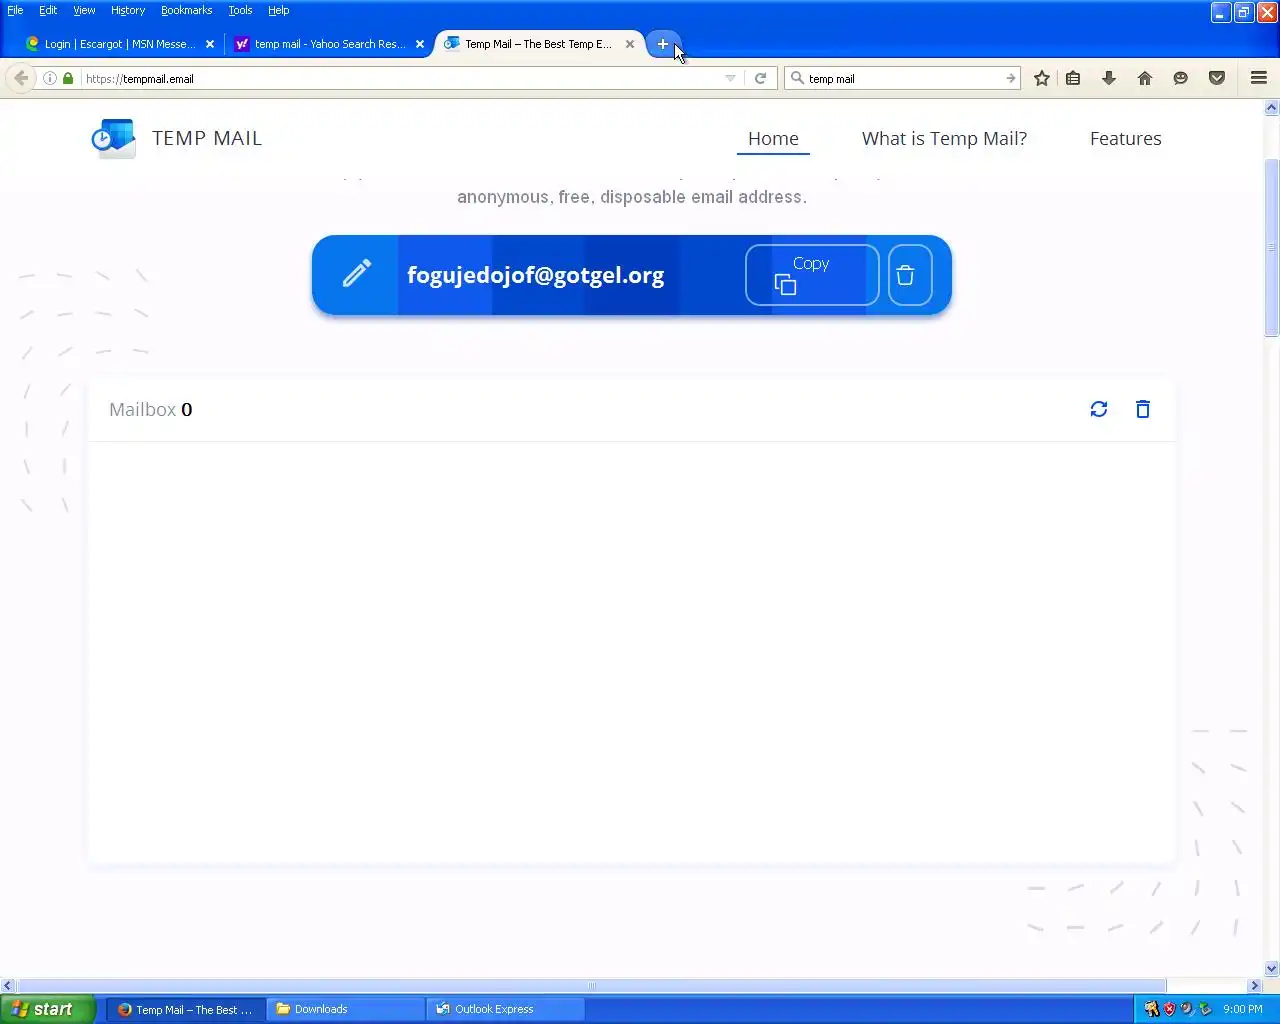
Task: Open the Home nav link
Action: click(773, 139)
